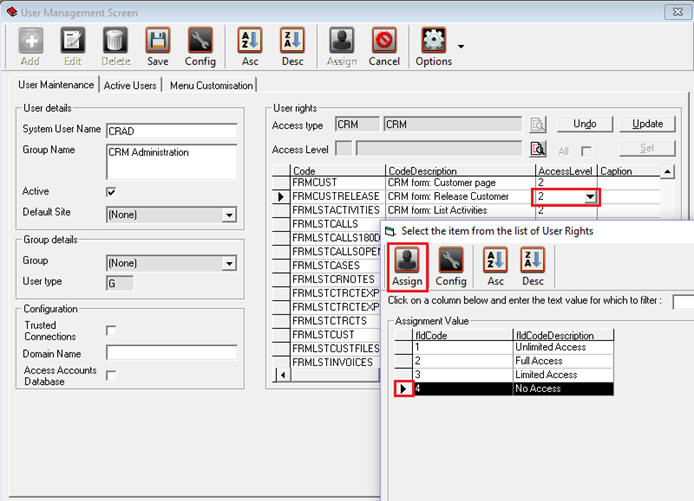Open the Group dropdown
This screenshot has height=501, width=694.
(229, 263)
